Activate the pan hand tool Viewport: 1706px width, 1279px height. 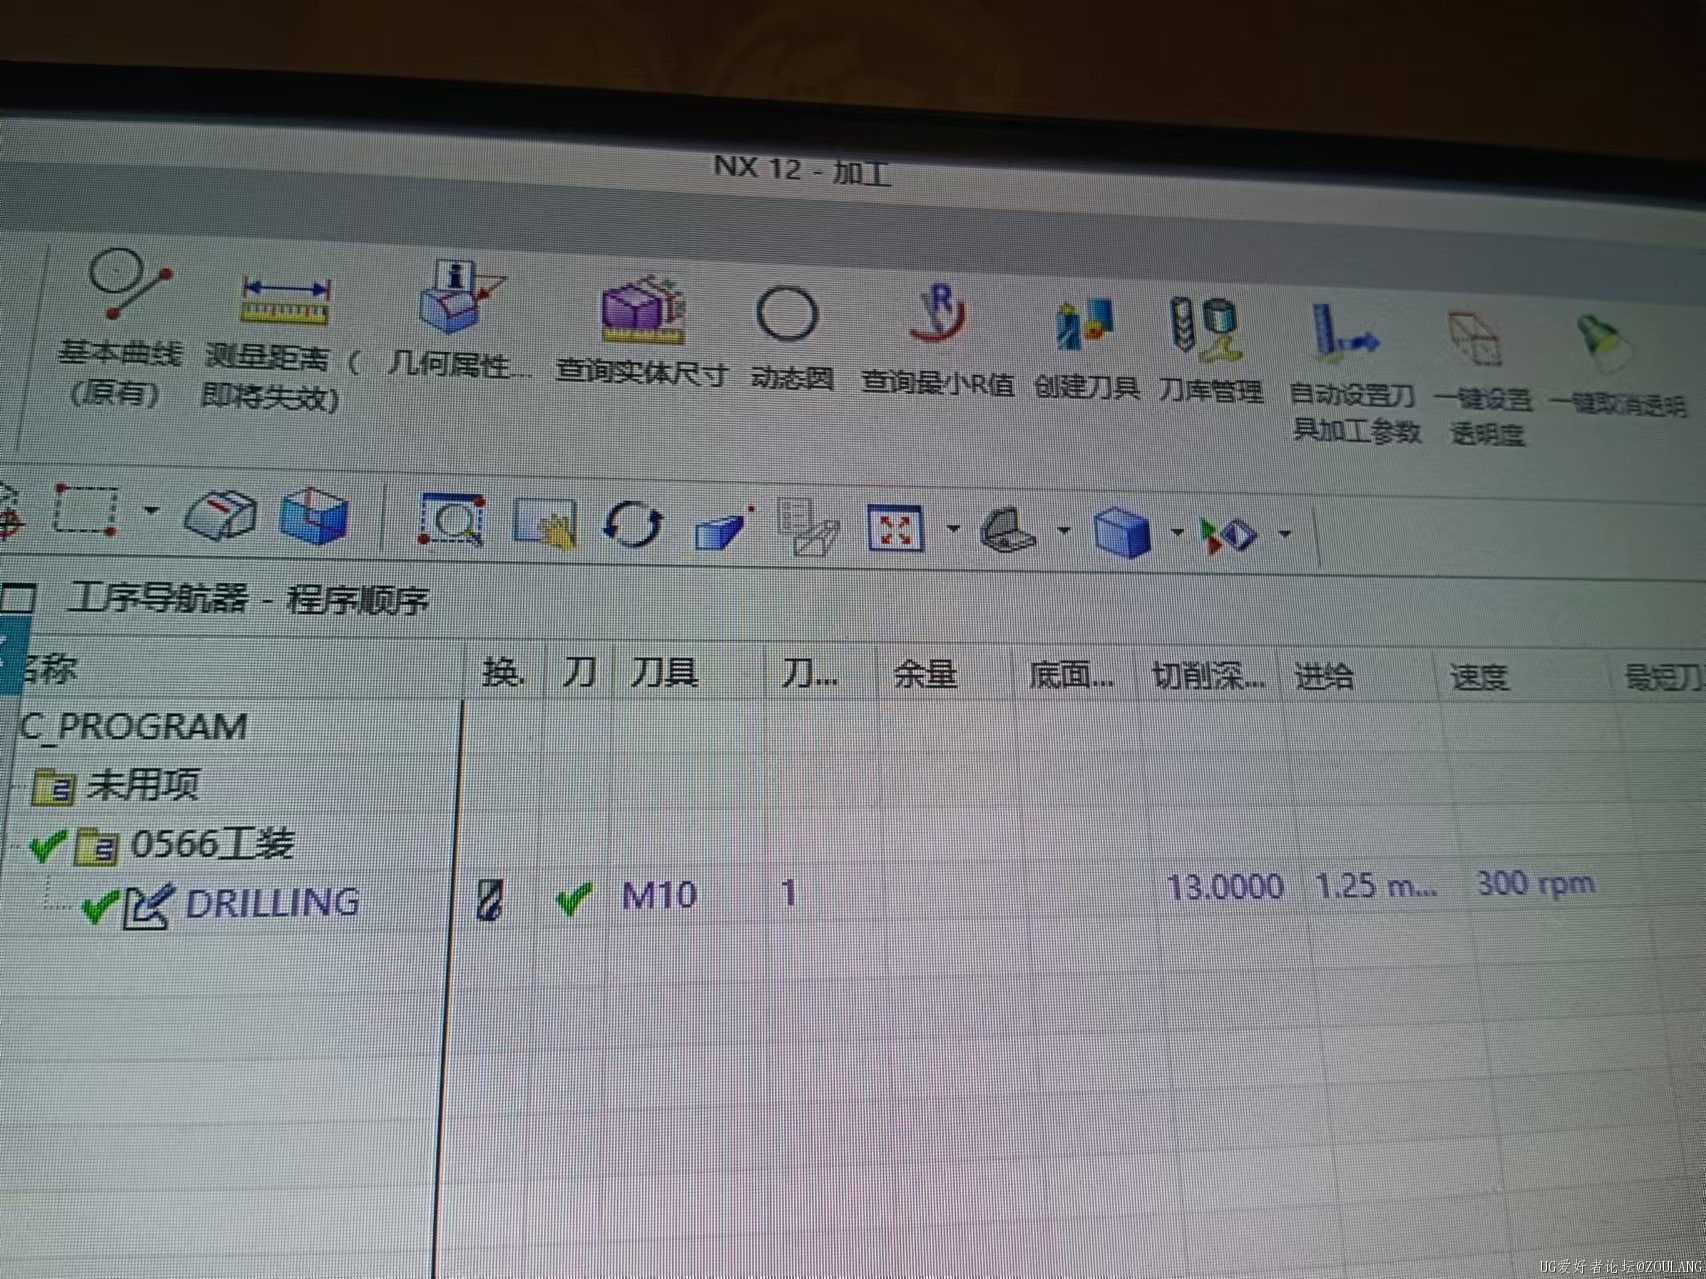click(545, 522)
